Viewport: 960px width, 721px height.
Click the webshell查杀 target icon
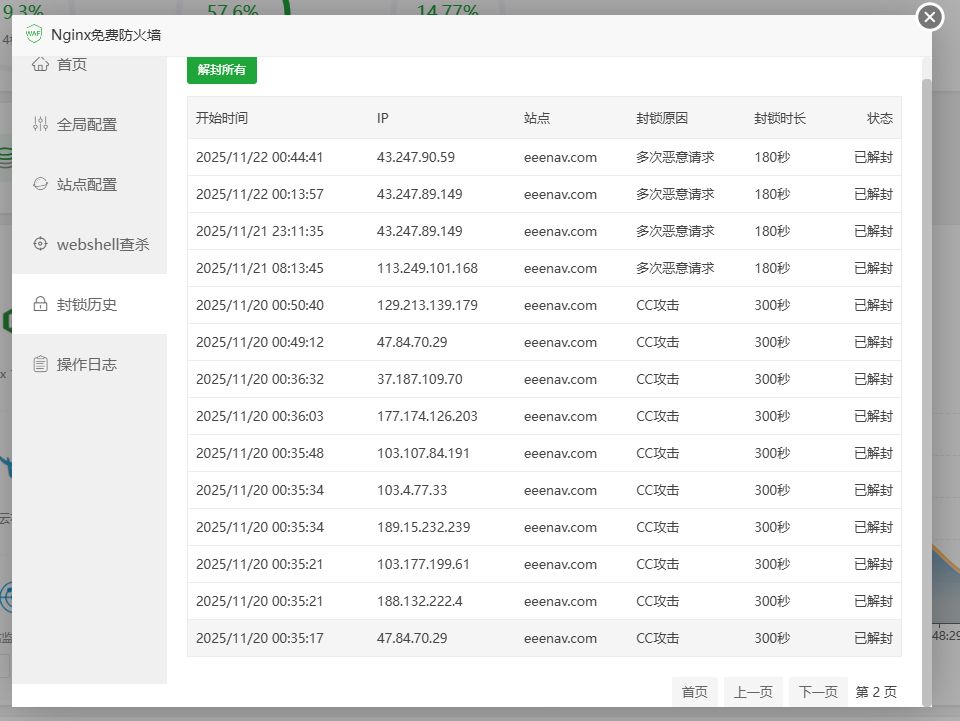click(40, 244)
